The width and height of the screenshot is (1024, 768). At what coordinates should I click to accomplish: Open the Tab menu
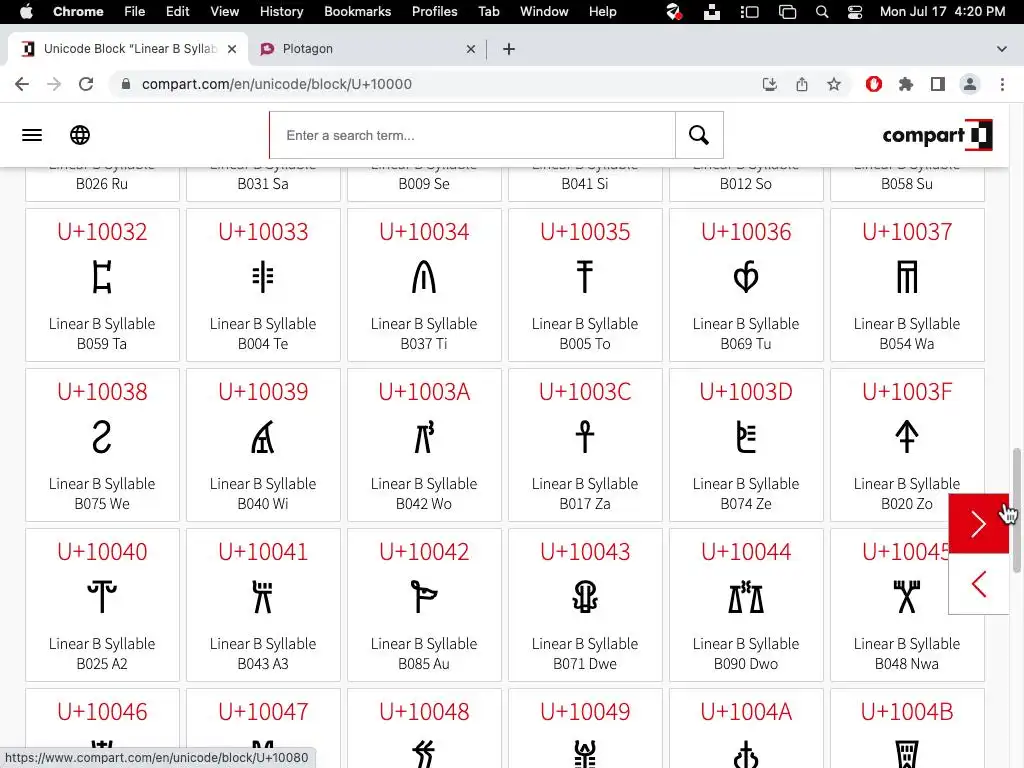(488, 11)
